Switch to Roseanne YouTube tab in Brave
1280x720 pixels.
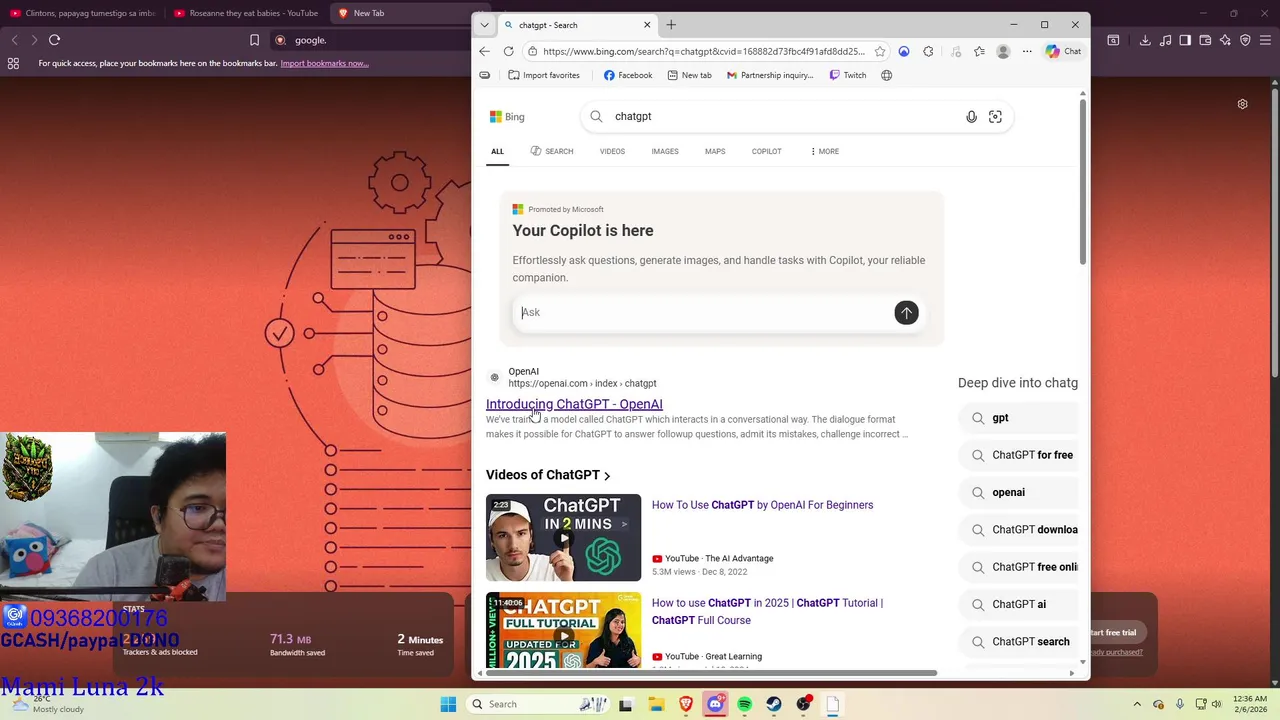click(245, 13)
